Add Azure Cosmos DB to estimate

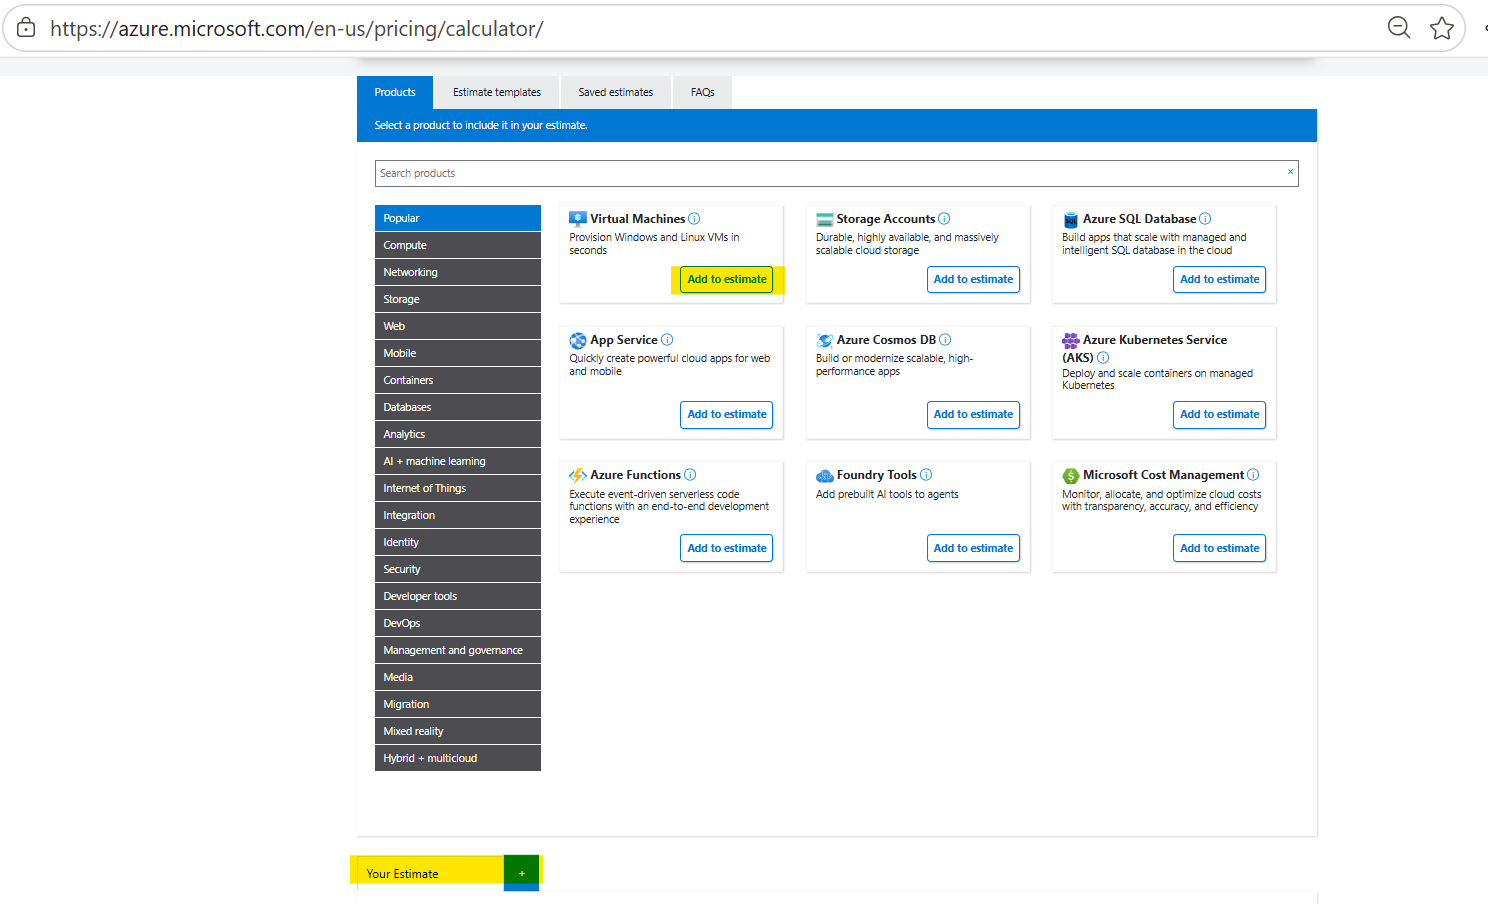click(973, 414)
